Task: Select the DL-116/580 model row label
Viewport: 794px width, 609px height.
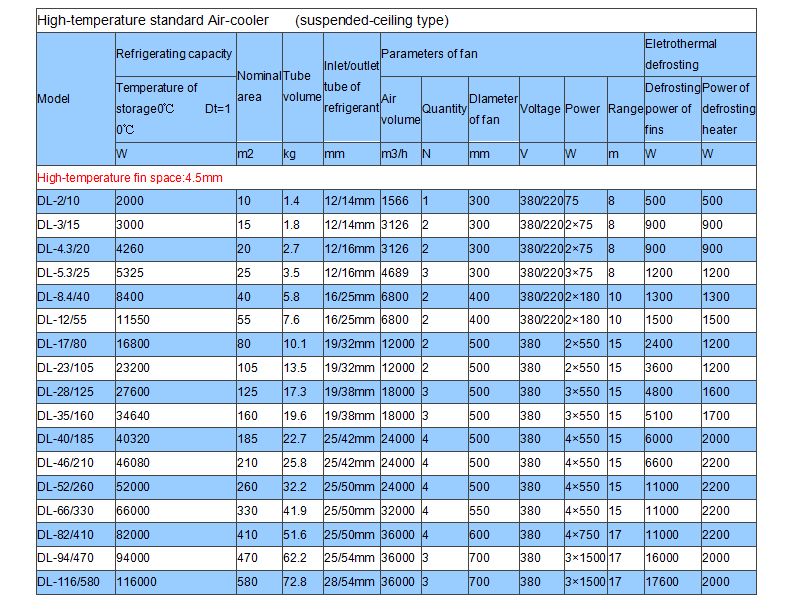Action: coord(66,581)
